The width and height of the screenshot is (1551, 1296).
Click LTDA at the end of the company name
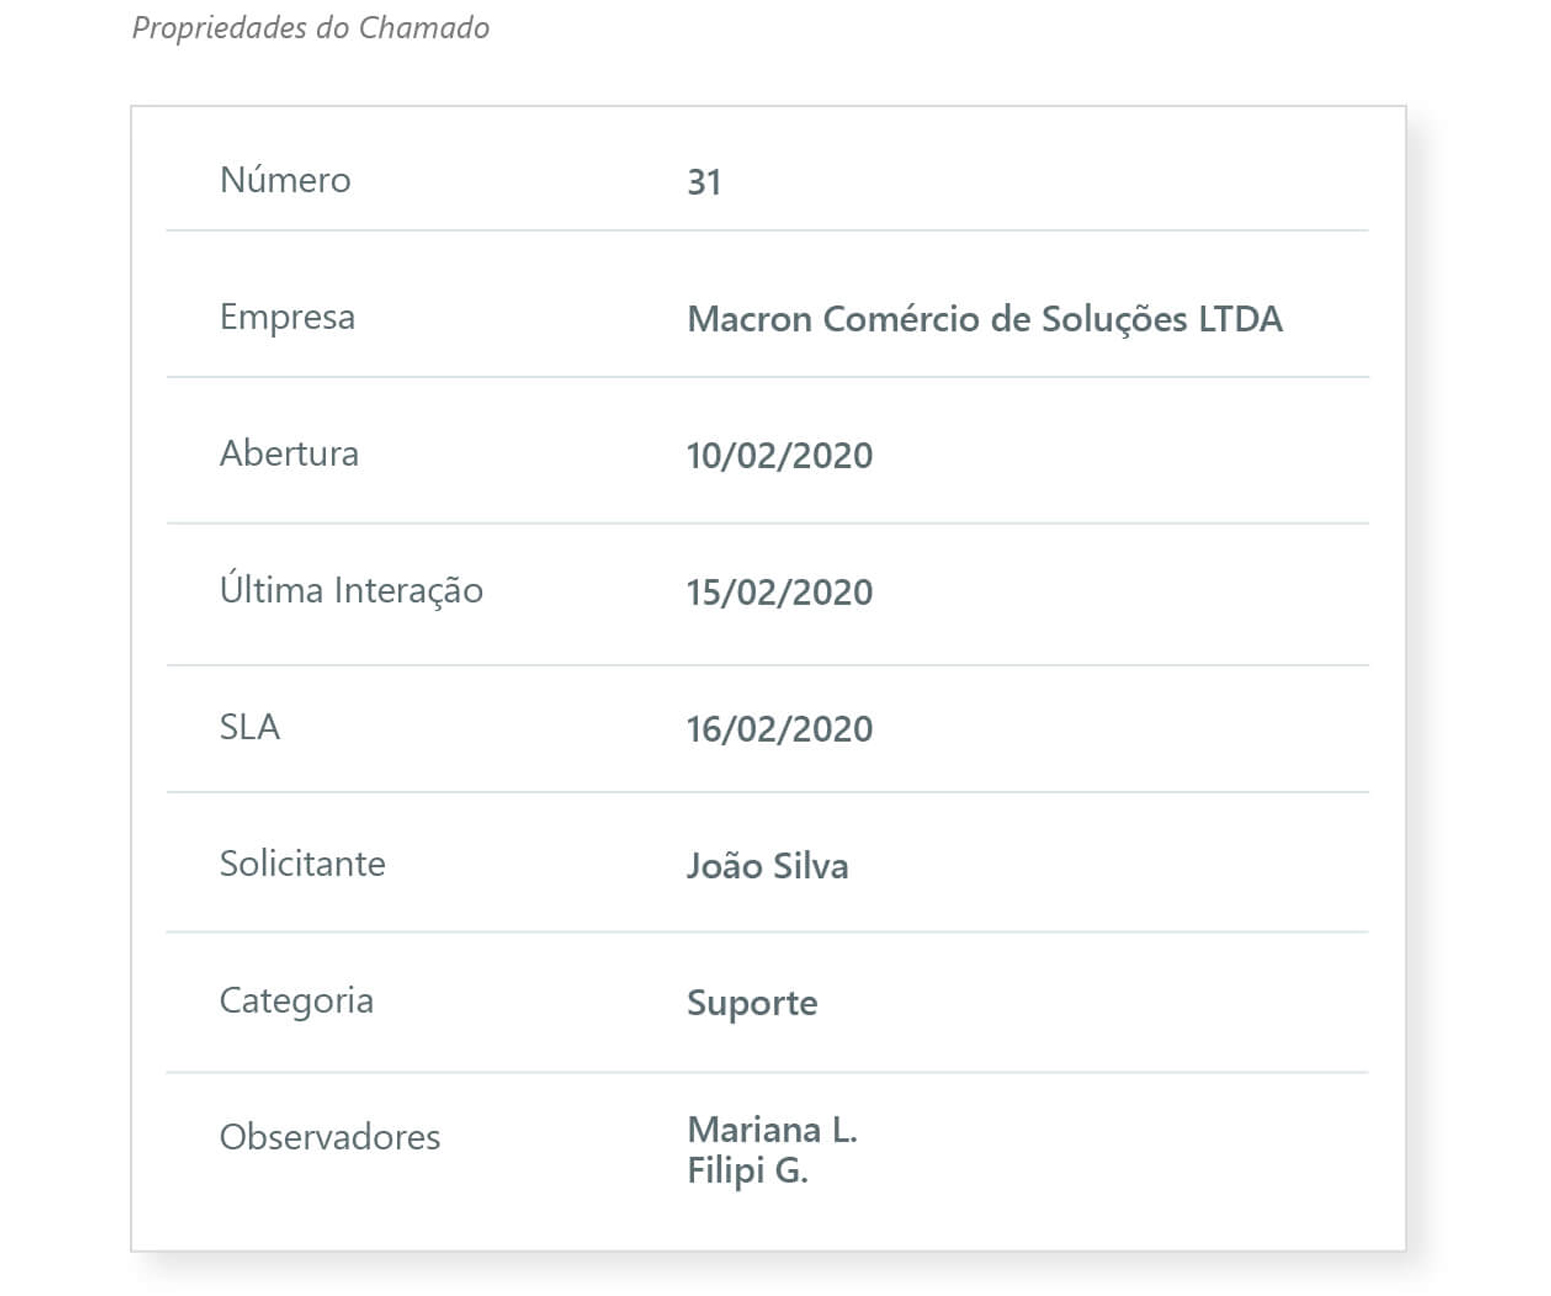pos(1240,319)
